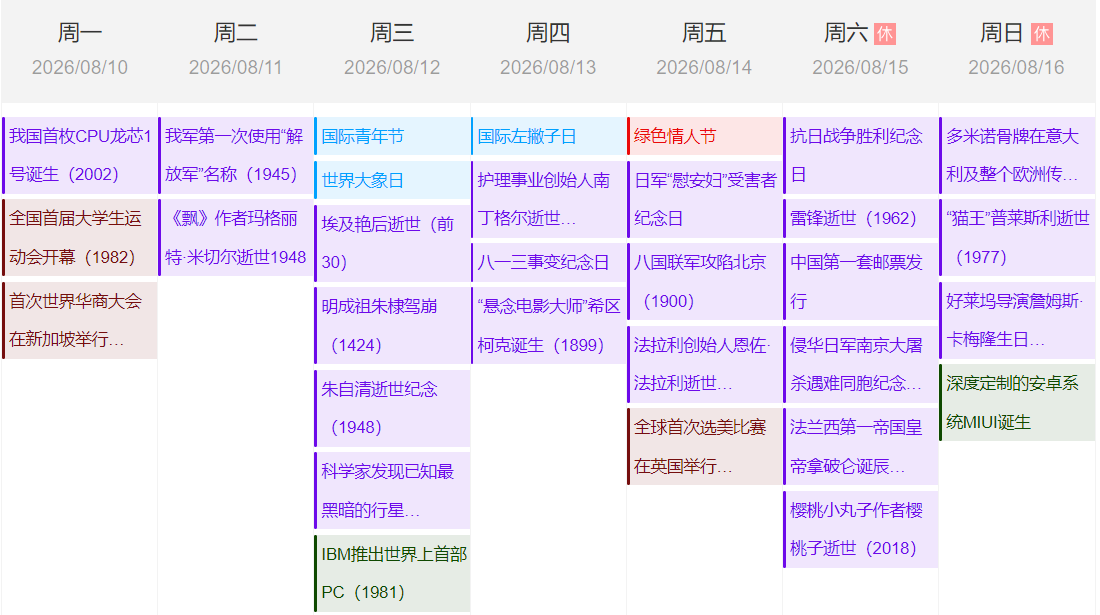Screen dimensions: 1100x615
Task: Select the 八一三事变纪念日 entry
Action: [x=548, y=262]
